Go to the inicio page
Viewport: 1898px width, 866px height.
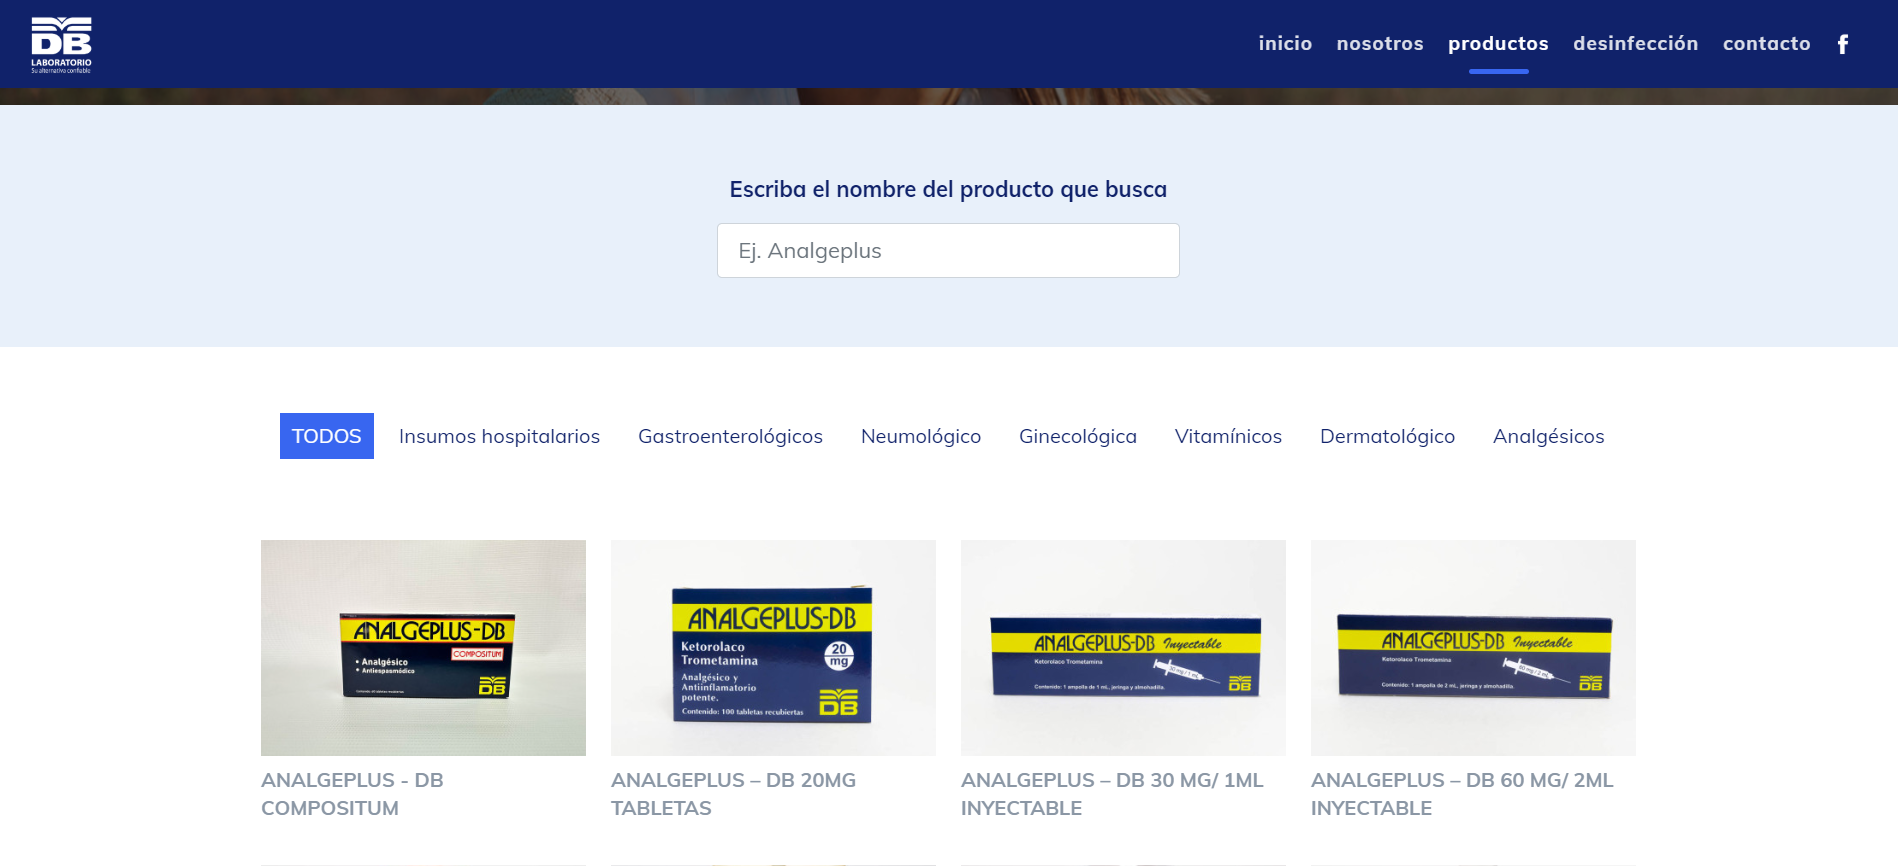click(1285, 43)
